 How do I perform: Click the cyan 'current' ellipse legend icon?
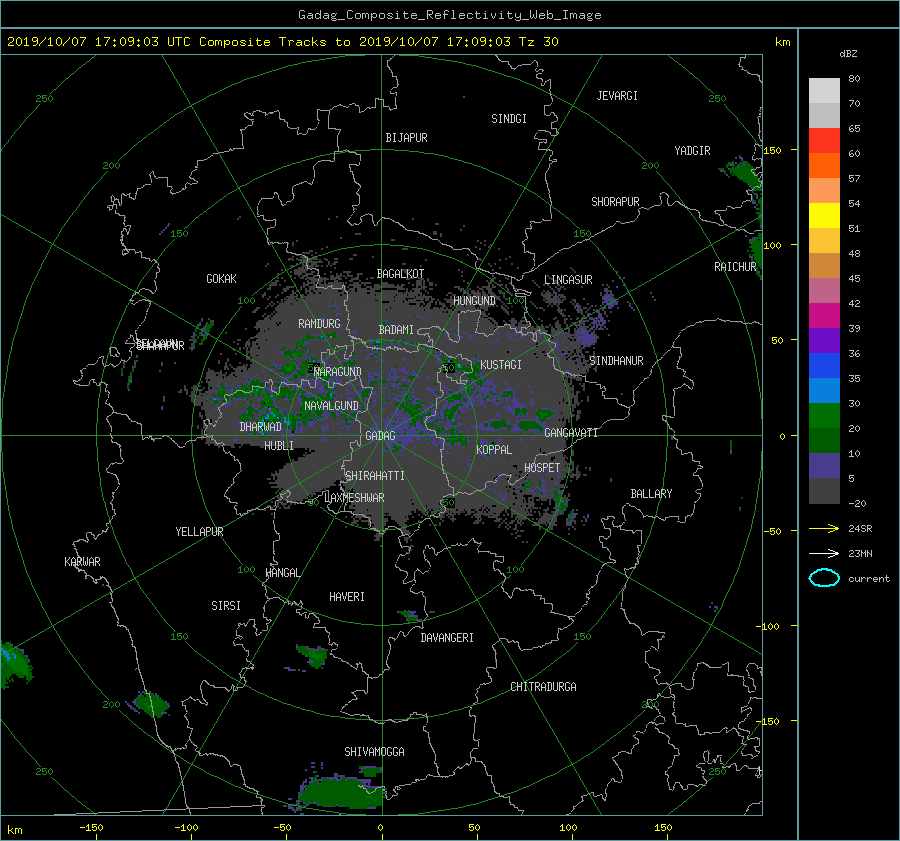coord(824,578)
